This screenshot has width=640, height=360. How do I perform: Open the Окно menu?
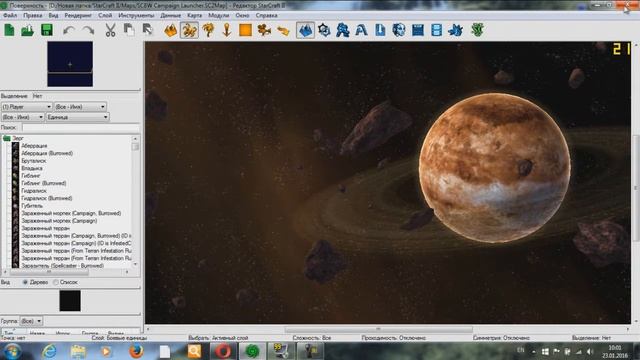pyautogui.click(x=242, y=16)
